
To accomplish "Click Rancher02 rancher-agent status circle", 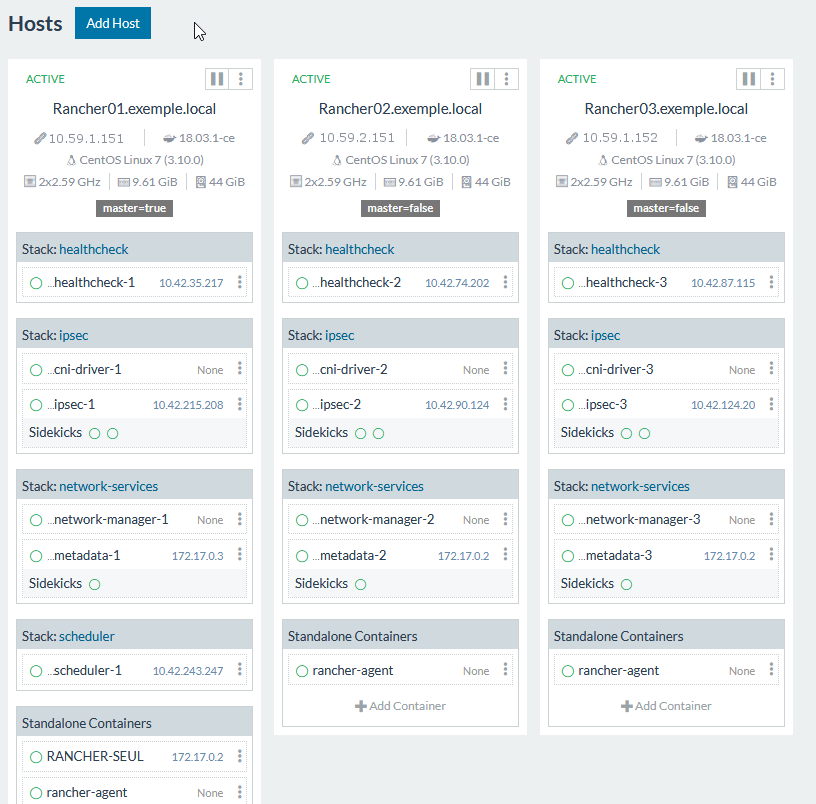I will [302, 671].
